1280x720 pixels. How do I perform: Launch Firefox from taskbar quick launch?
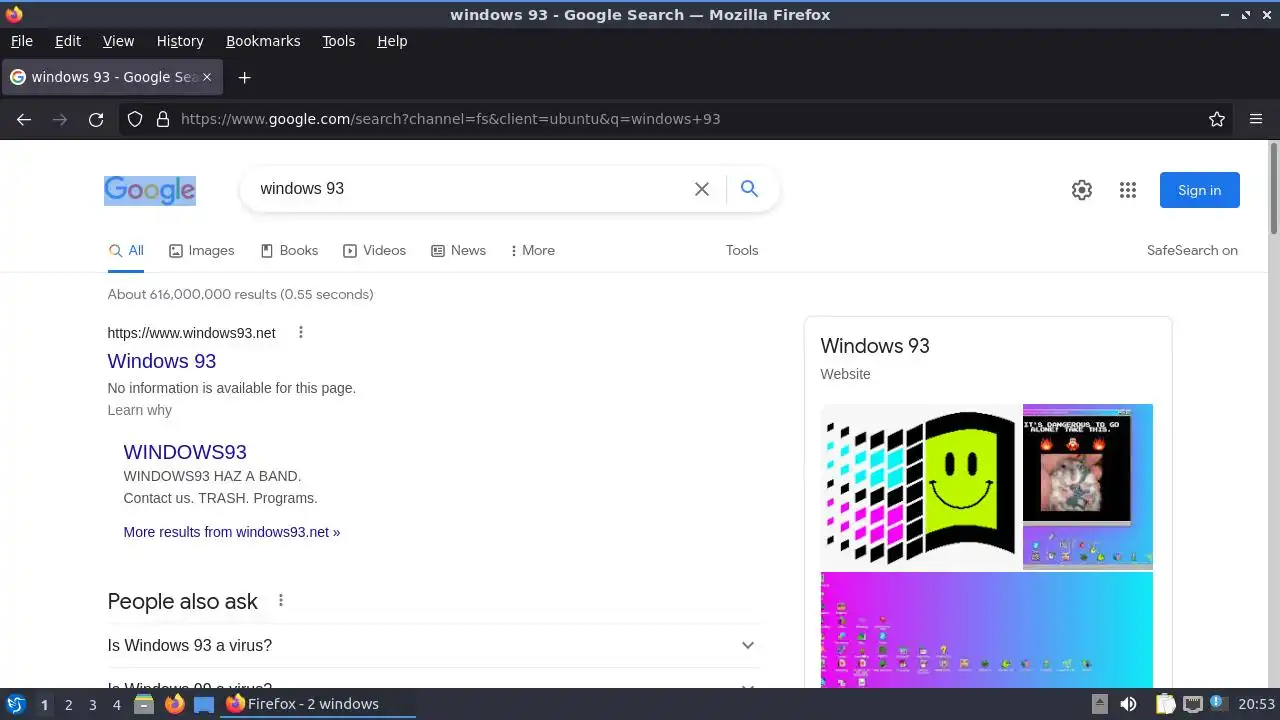[x=174, y=704]
